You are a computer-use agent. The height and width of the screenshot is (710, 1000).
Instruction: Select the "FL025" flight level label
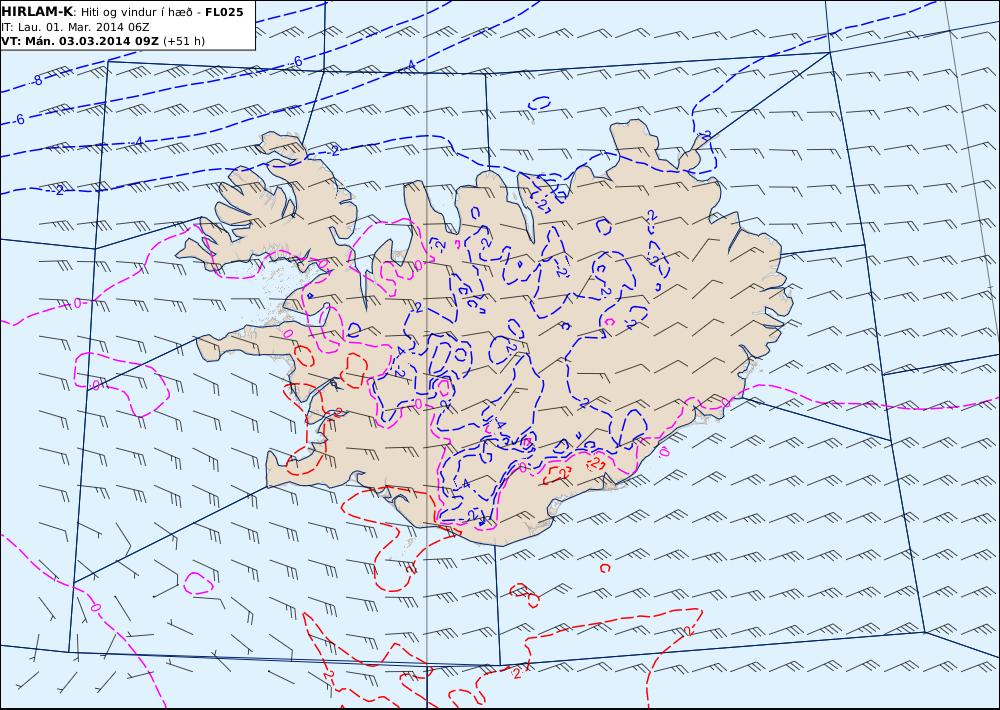(224, 12)
